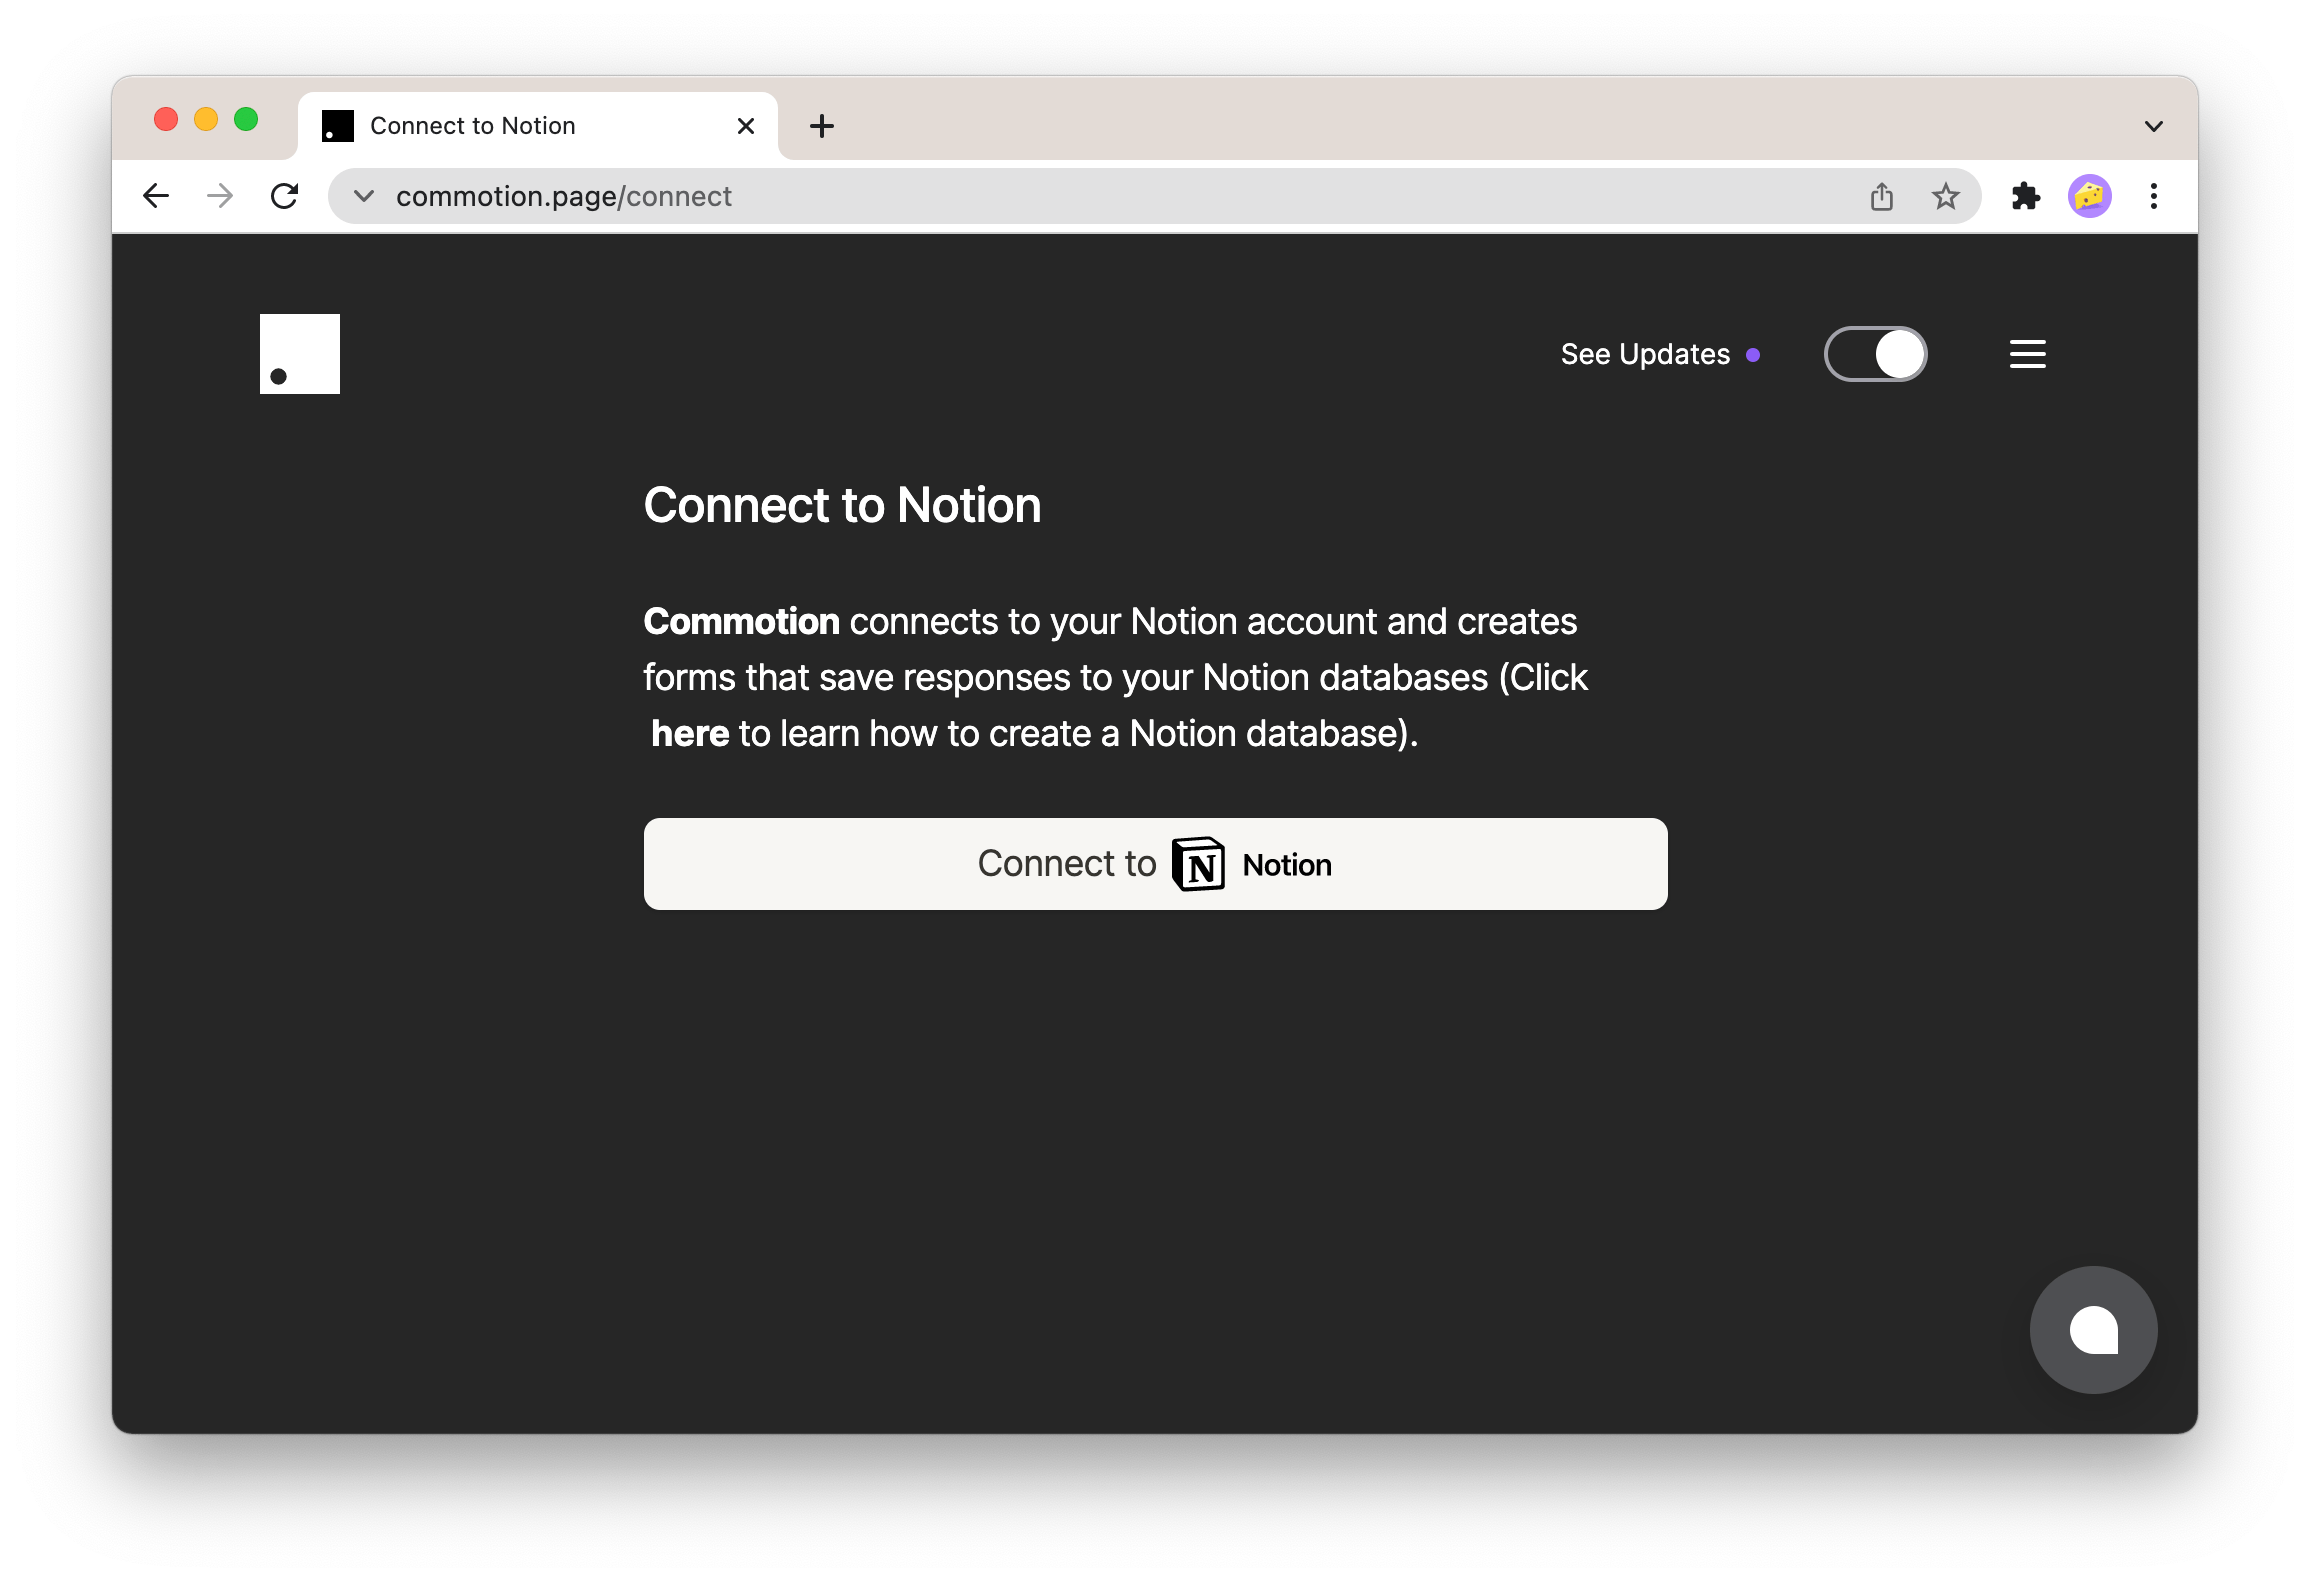Click the Connect to Notion button

tap(1155, 862)
